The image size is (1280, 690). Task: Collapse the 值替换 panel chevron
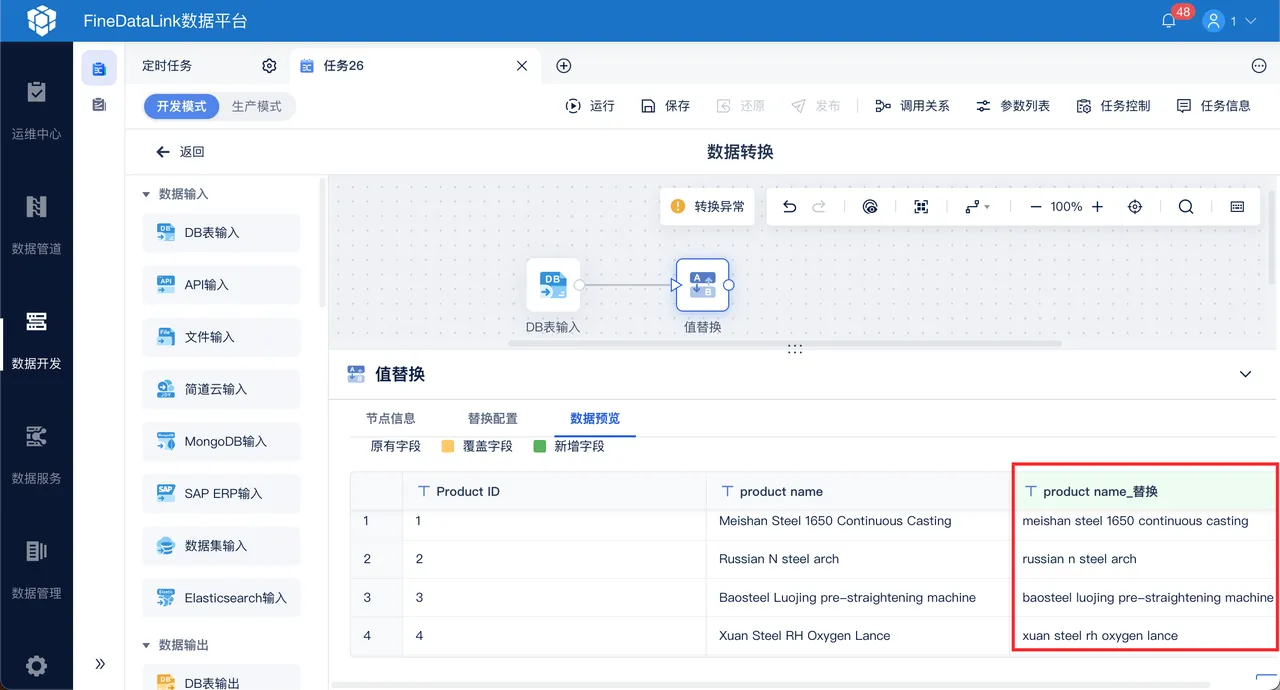pyautogui.click(x=1245, y=374)
